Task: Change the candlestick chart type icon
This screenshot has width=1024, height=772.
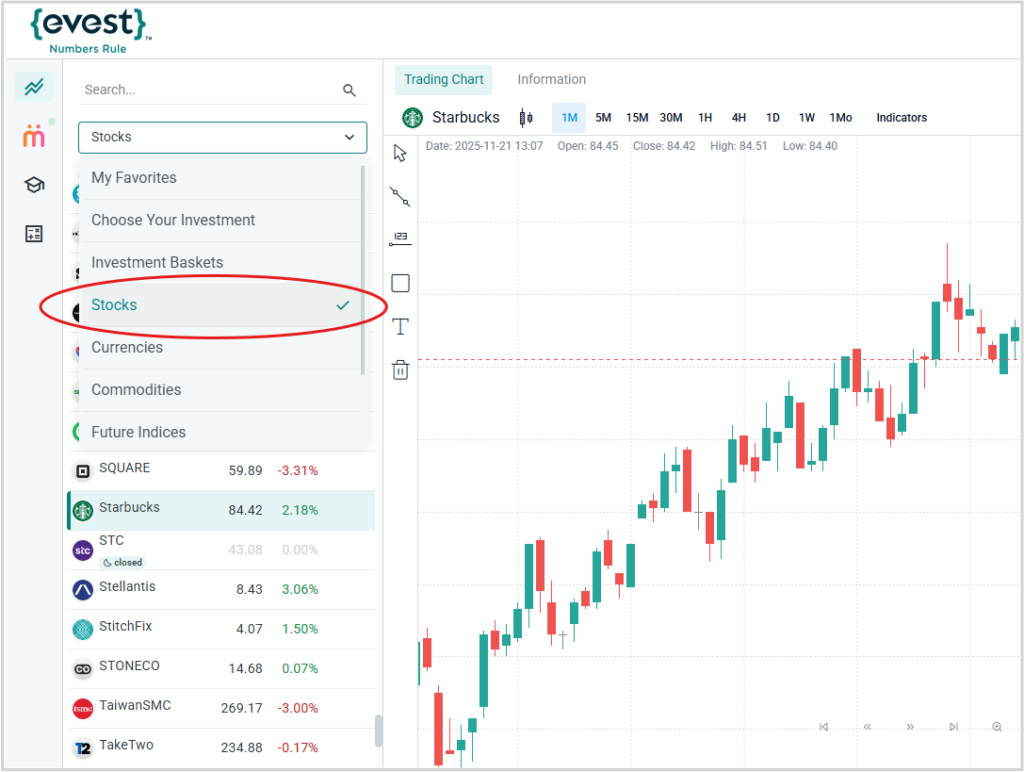Action: [526, 118]
